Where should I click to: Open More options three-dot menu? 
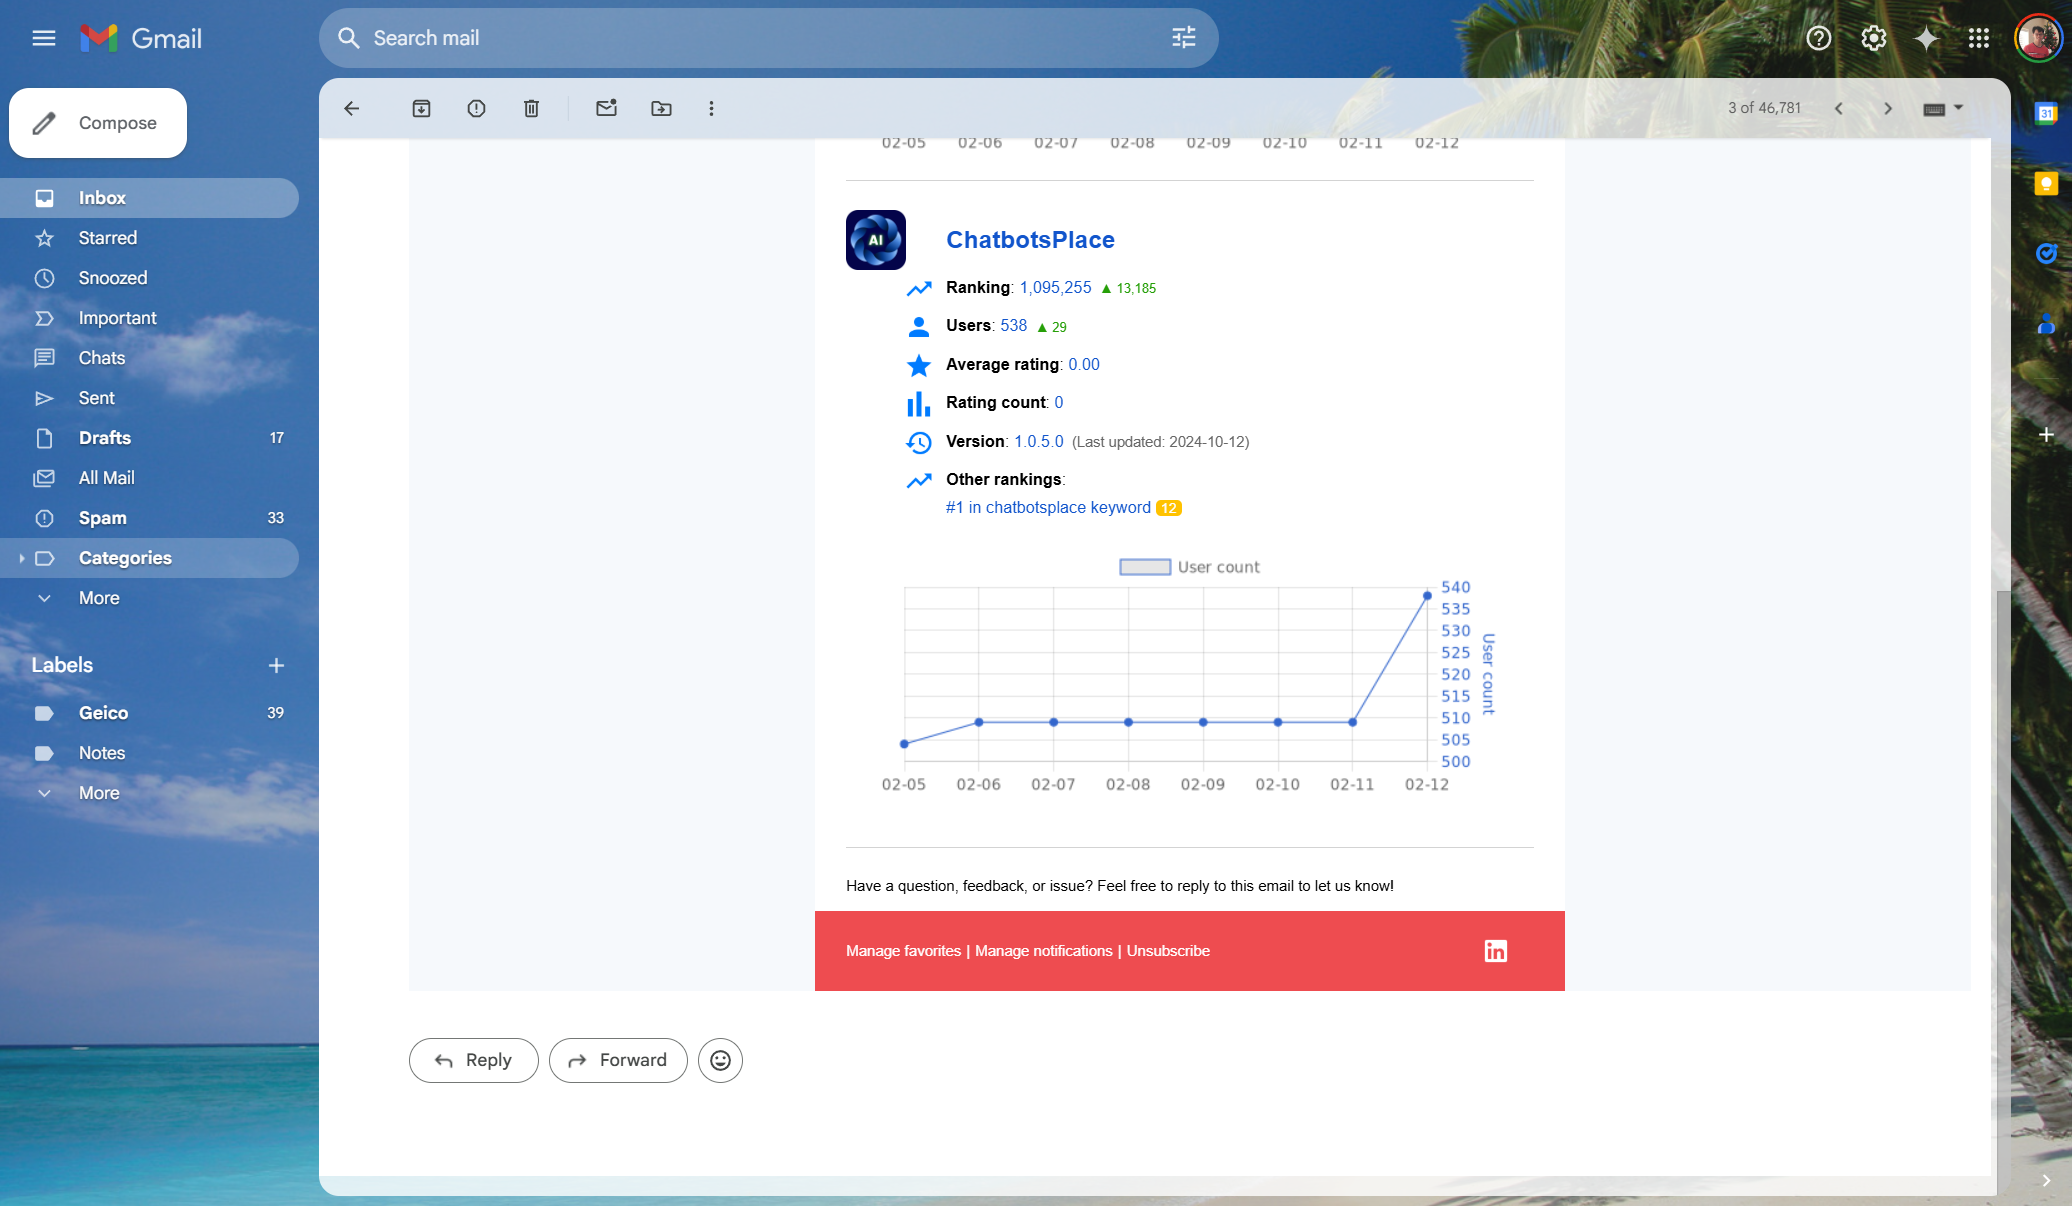(x=711, y=108)
